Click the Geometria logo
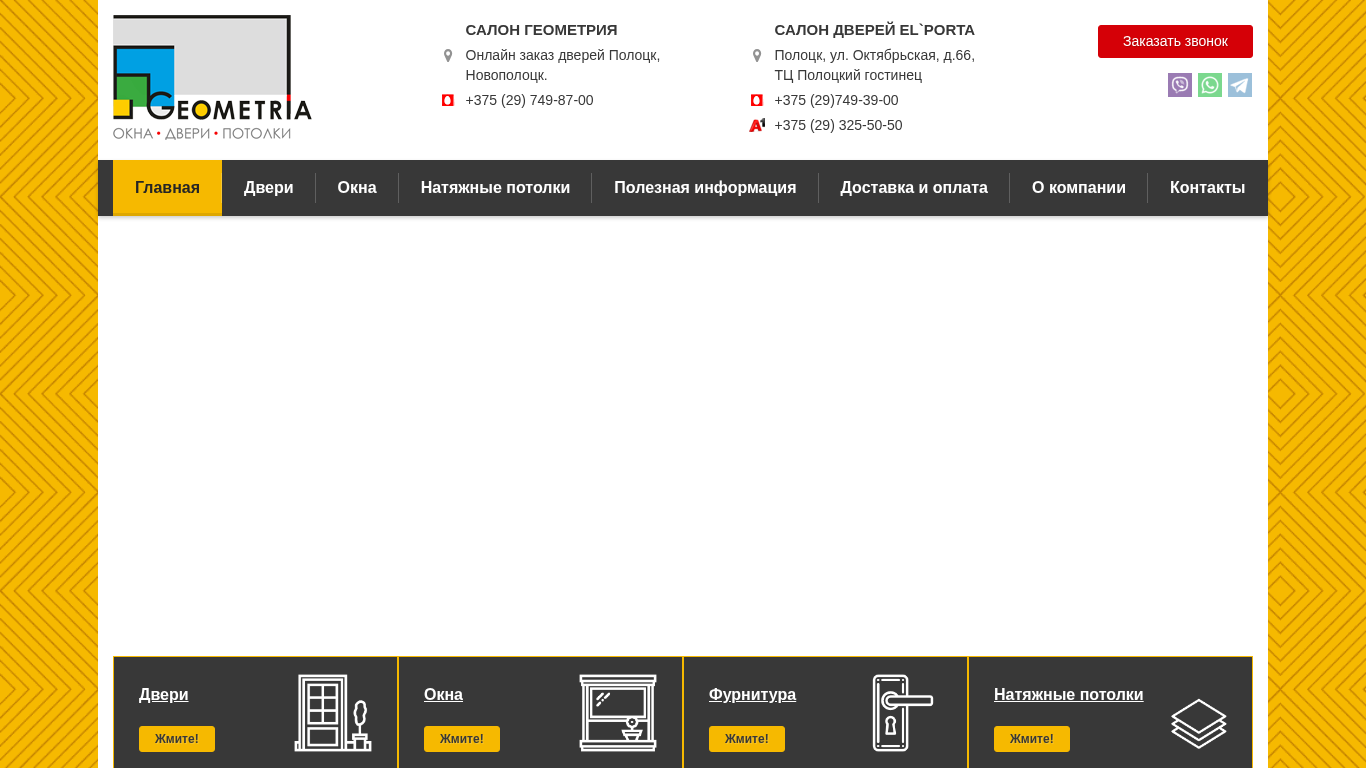The height and width of the screenshot is (768, 1366). (x=212, y=78)
